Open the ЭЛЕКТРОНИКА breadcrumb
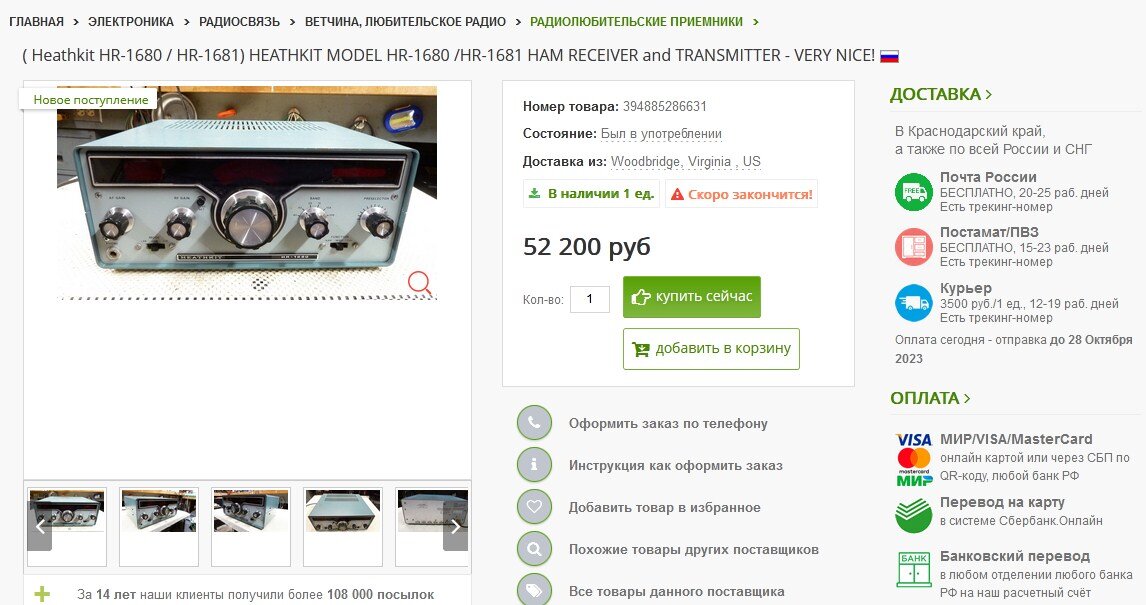This screenshot has height=605, width=1146. [x=131, y=22]
